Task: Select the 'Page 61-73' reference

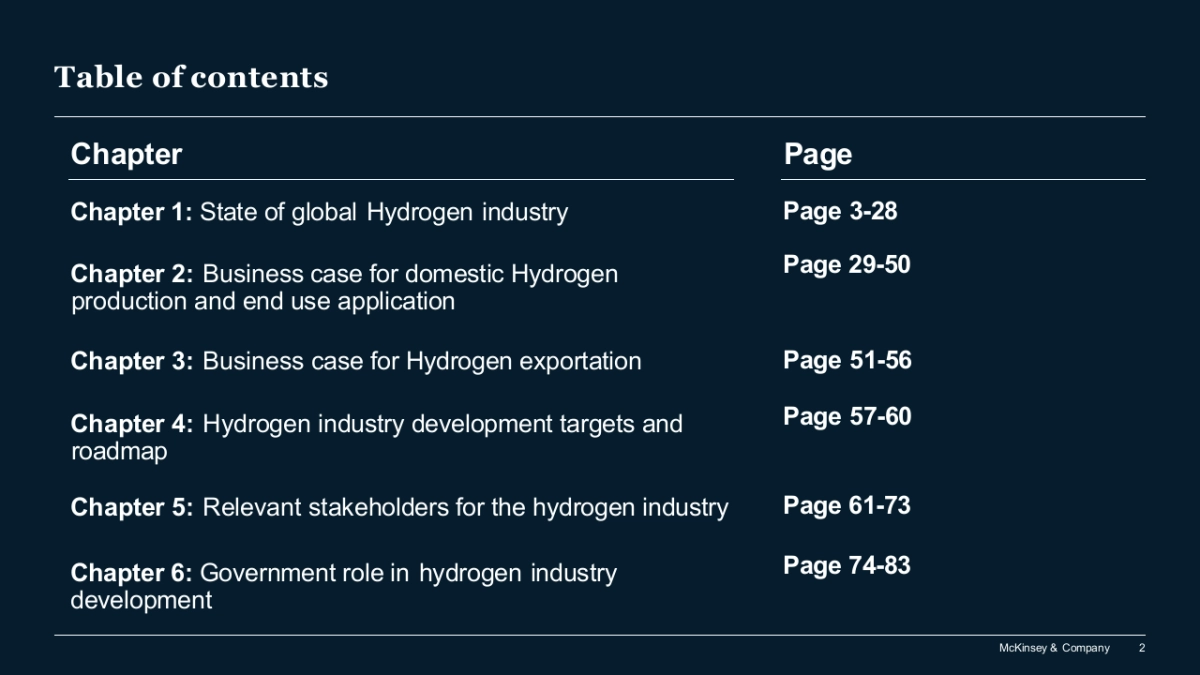Action: (847, 506)
